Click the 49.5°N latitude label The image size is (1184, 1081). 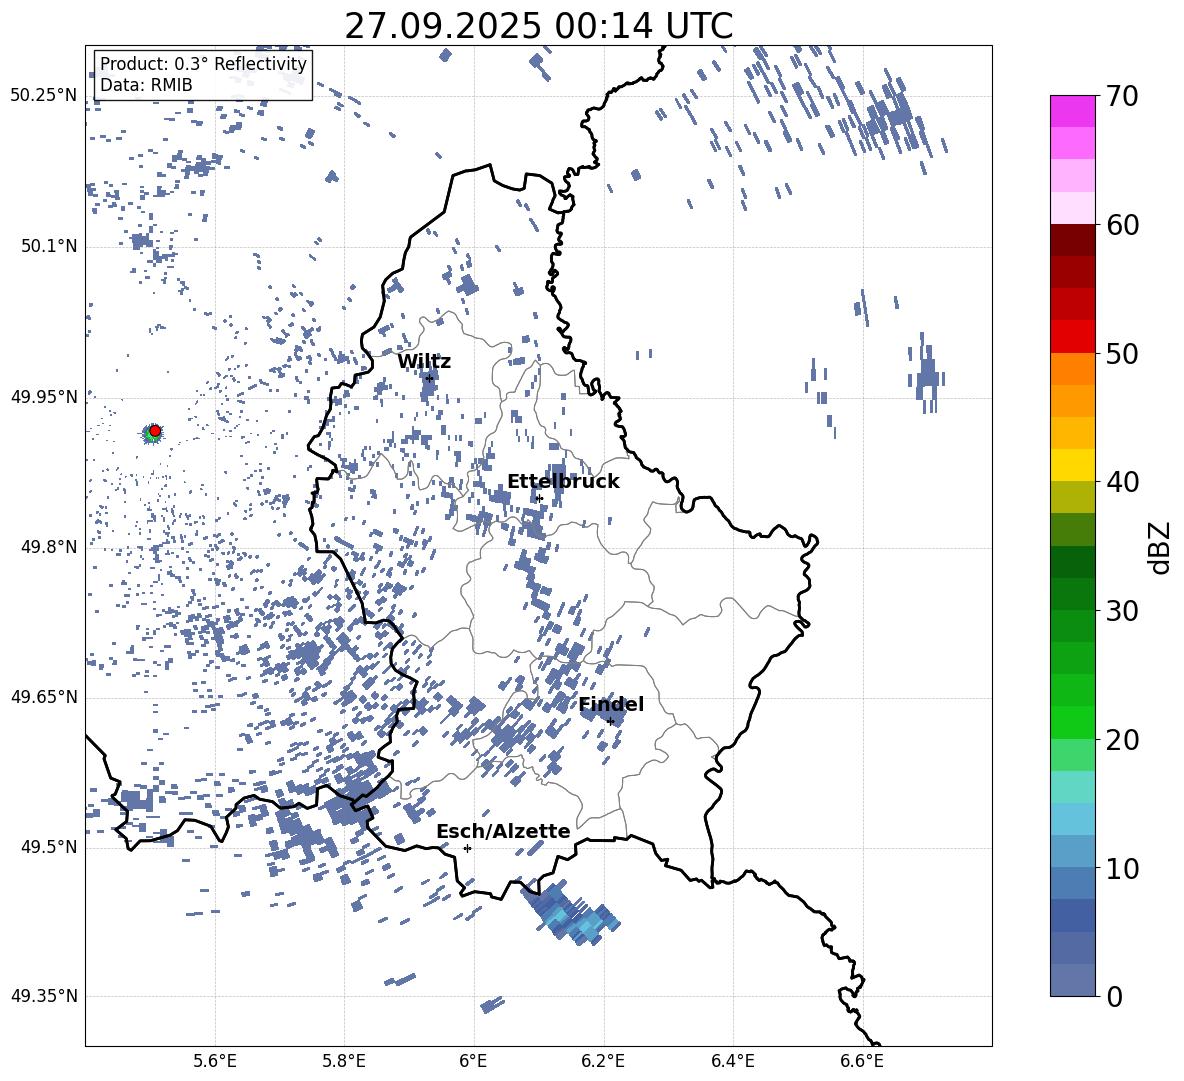(x=50, y=846)
